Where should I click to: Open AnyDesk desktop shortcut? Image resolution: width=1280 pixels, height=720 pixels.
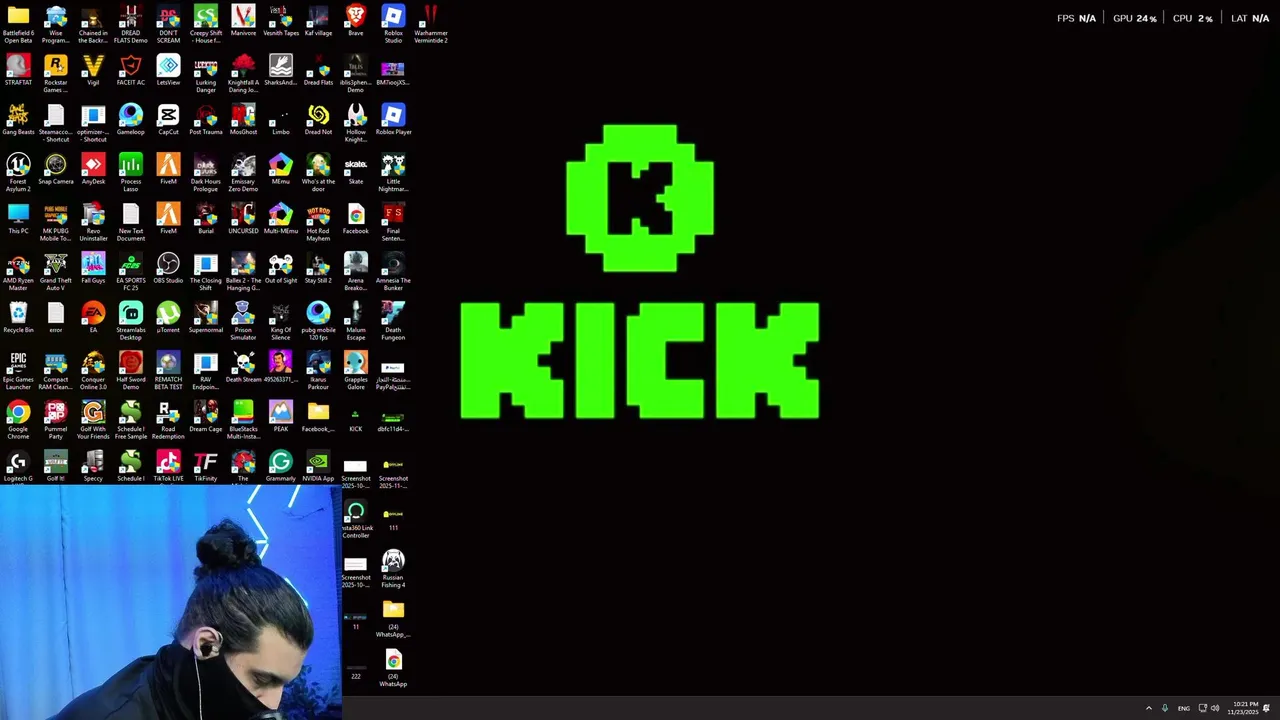click(93, 169)
